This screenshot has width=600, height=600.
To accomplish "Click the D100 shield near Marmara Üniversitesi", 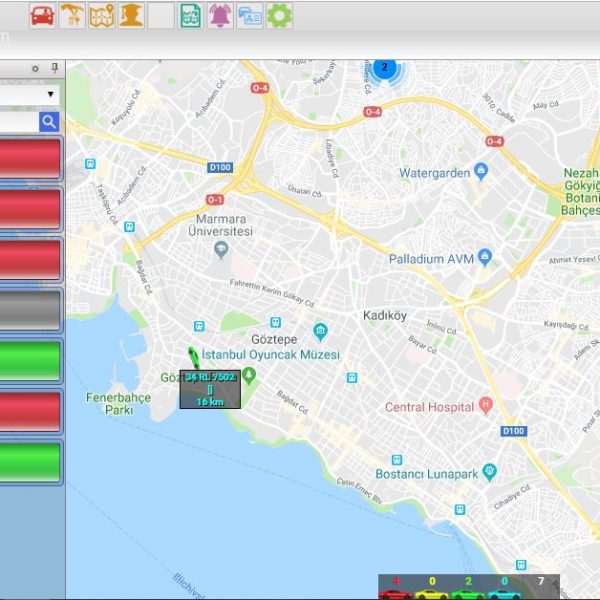I will click(220, 167).
